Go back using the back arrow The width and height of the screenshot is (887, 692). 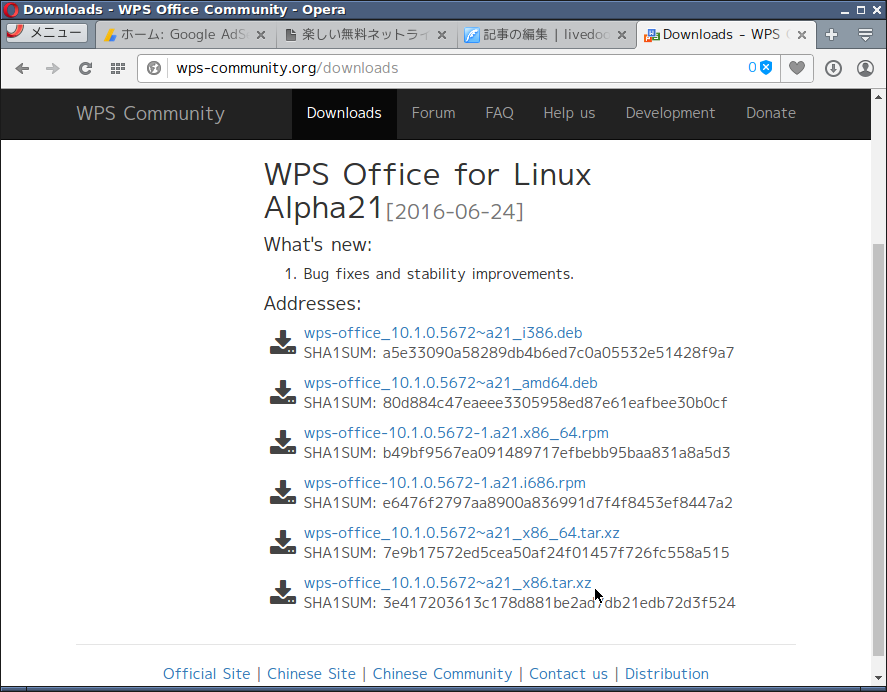pos(22,68)
